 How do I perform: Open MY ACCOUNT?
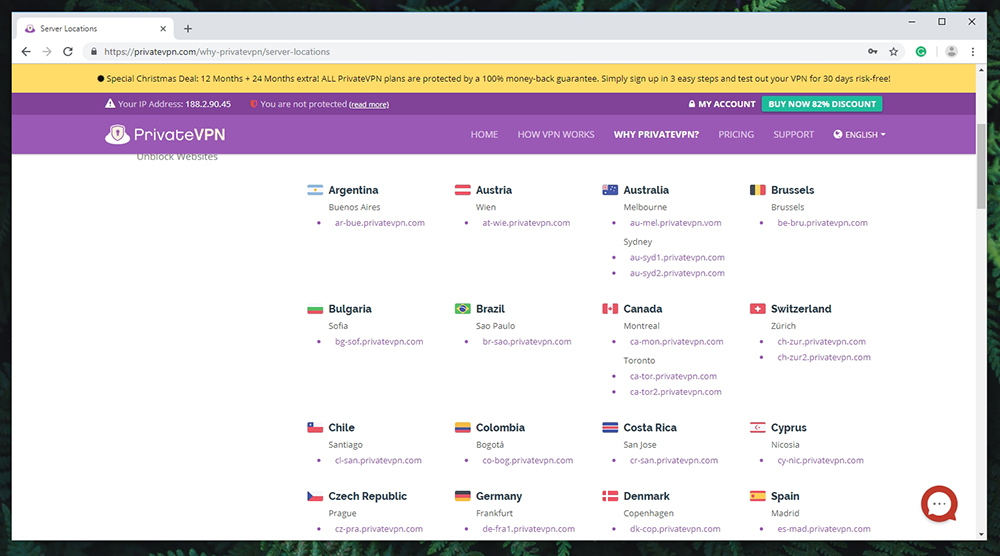click(721, 104)
